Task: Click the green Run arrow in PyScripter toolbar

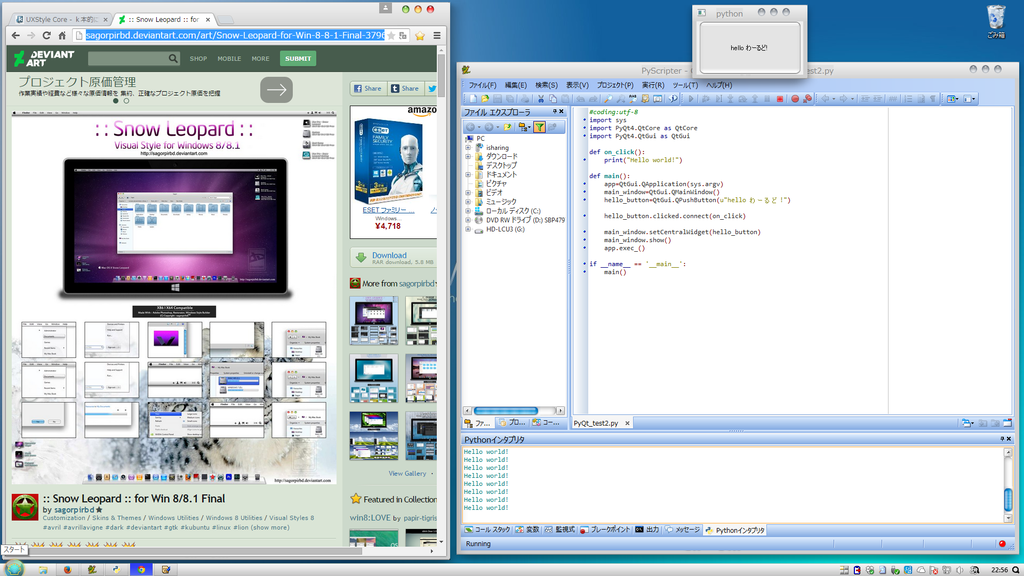Action: coord(691,99)
